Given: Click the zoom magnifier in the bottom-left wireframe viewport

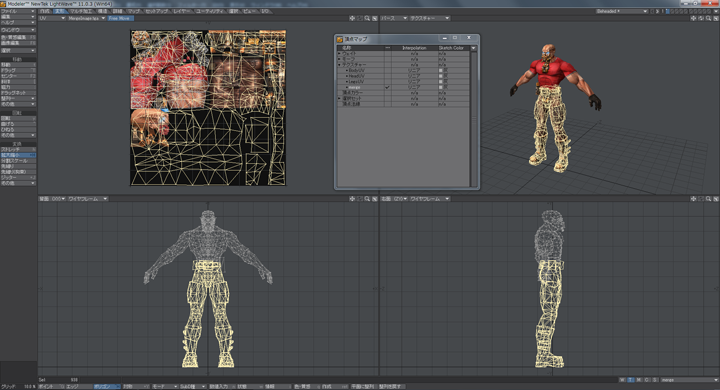Looking at the screenshot, I should pyautogui.click(x=367, y=199).
